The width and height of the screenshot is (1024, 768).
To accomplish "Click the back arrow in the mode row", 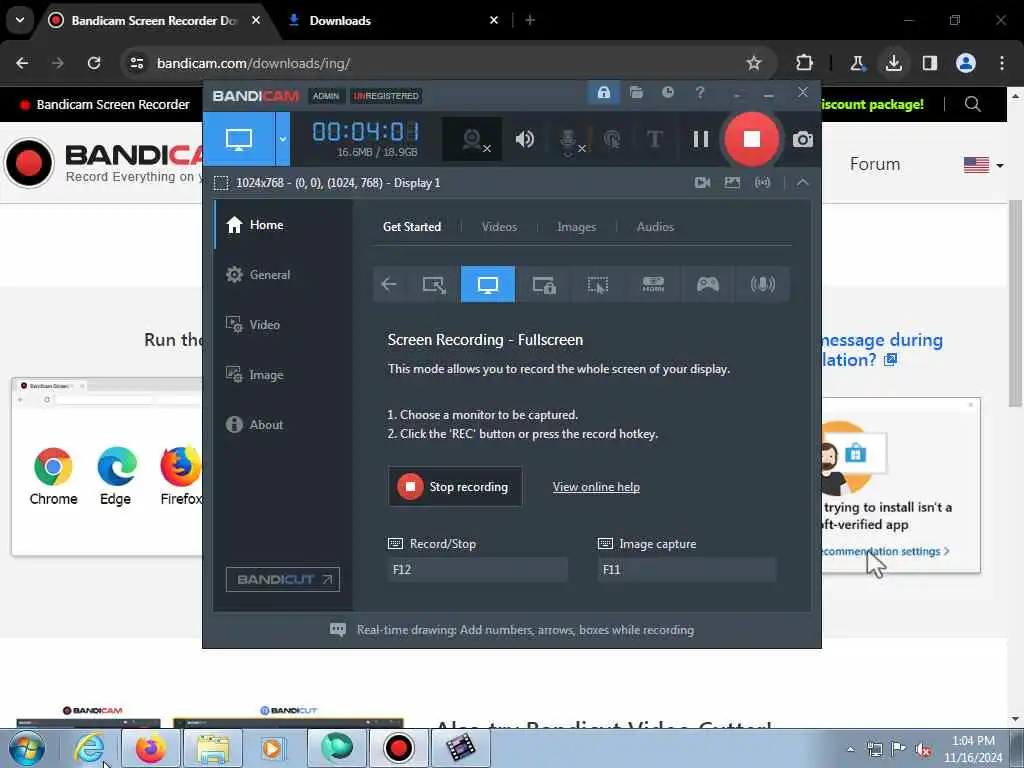I will (x=389, y=284).
